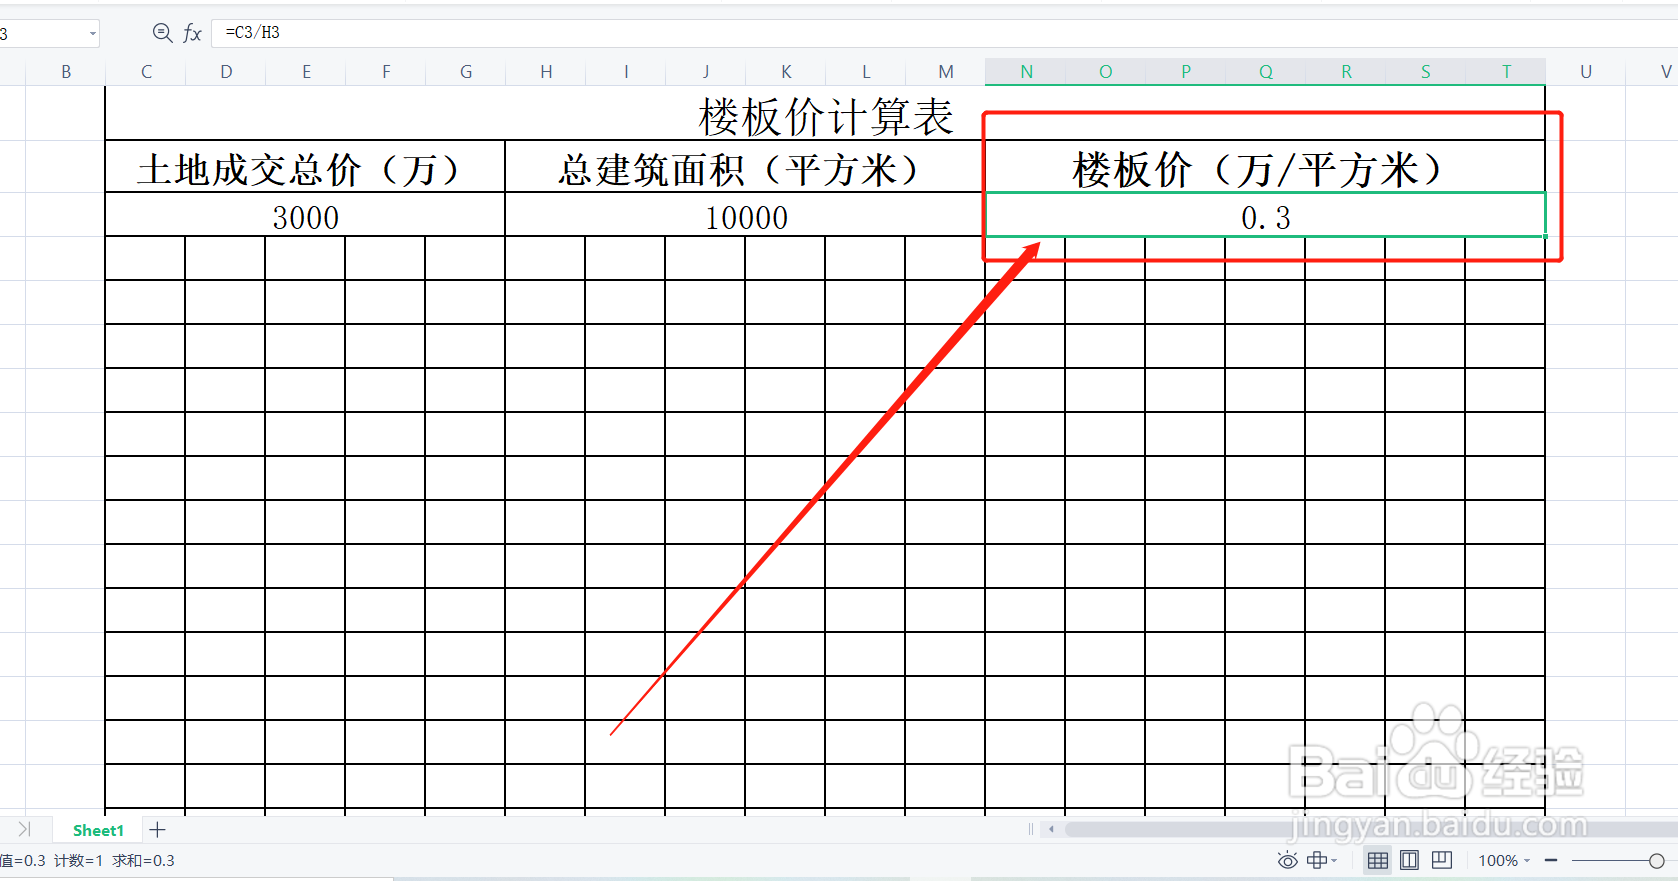Switch to page break preview icon

tap(1442, 860)
